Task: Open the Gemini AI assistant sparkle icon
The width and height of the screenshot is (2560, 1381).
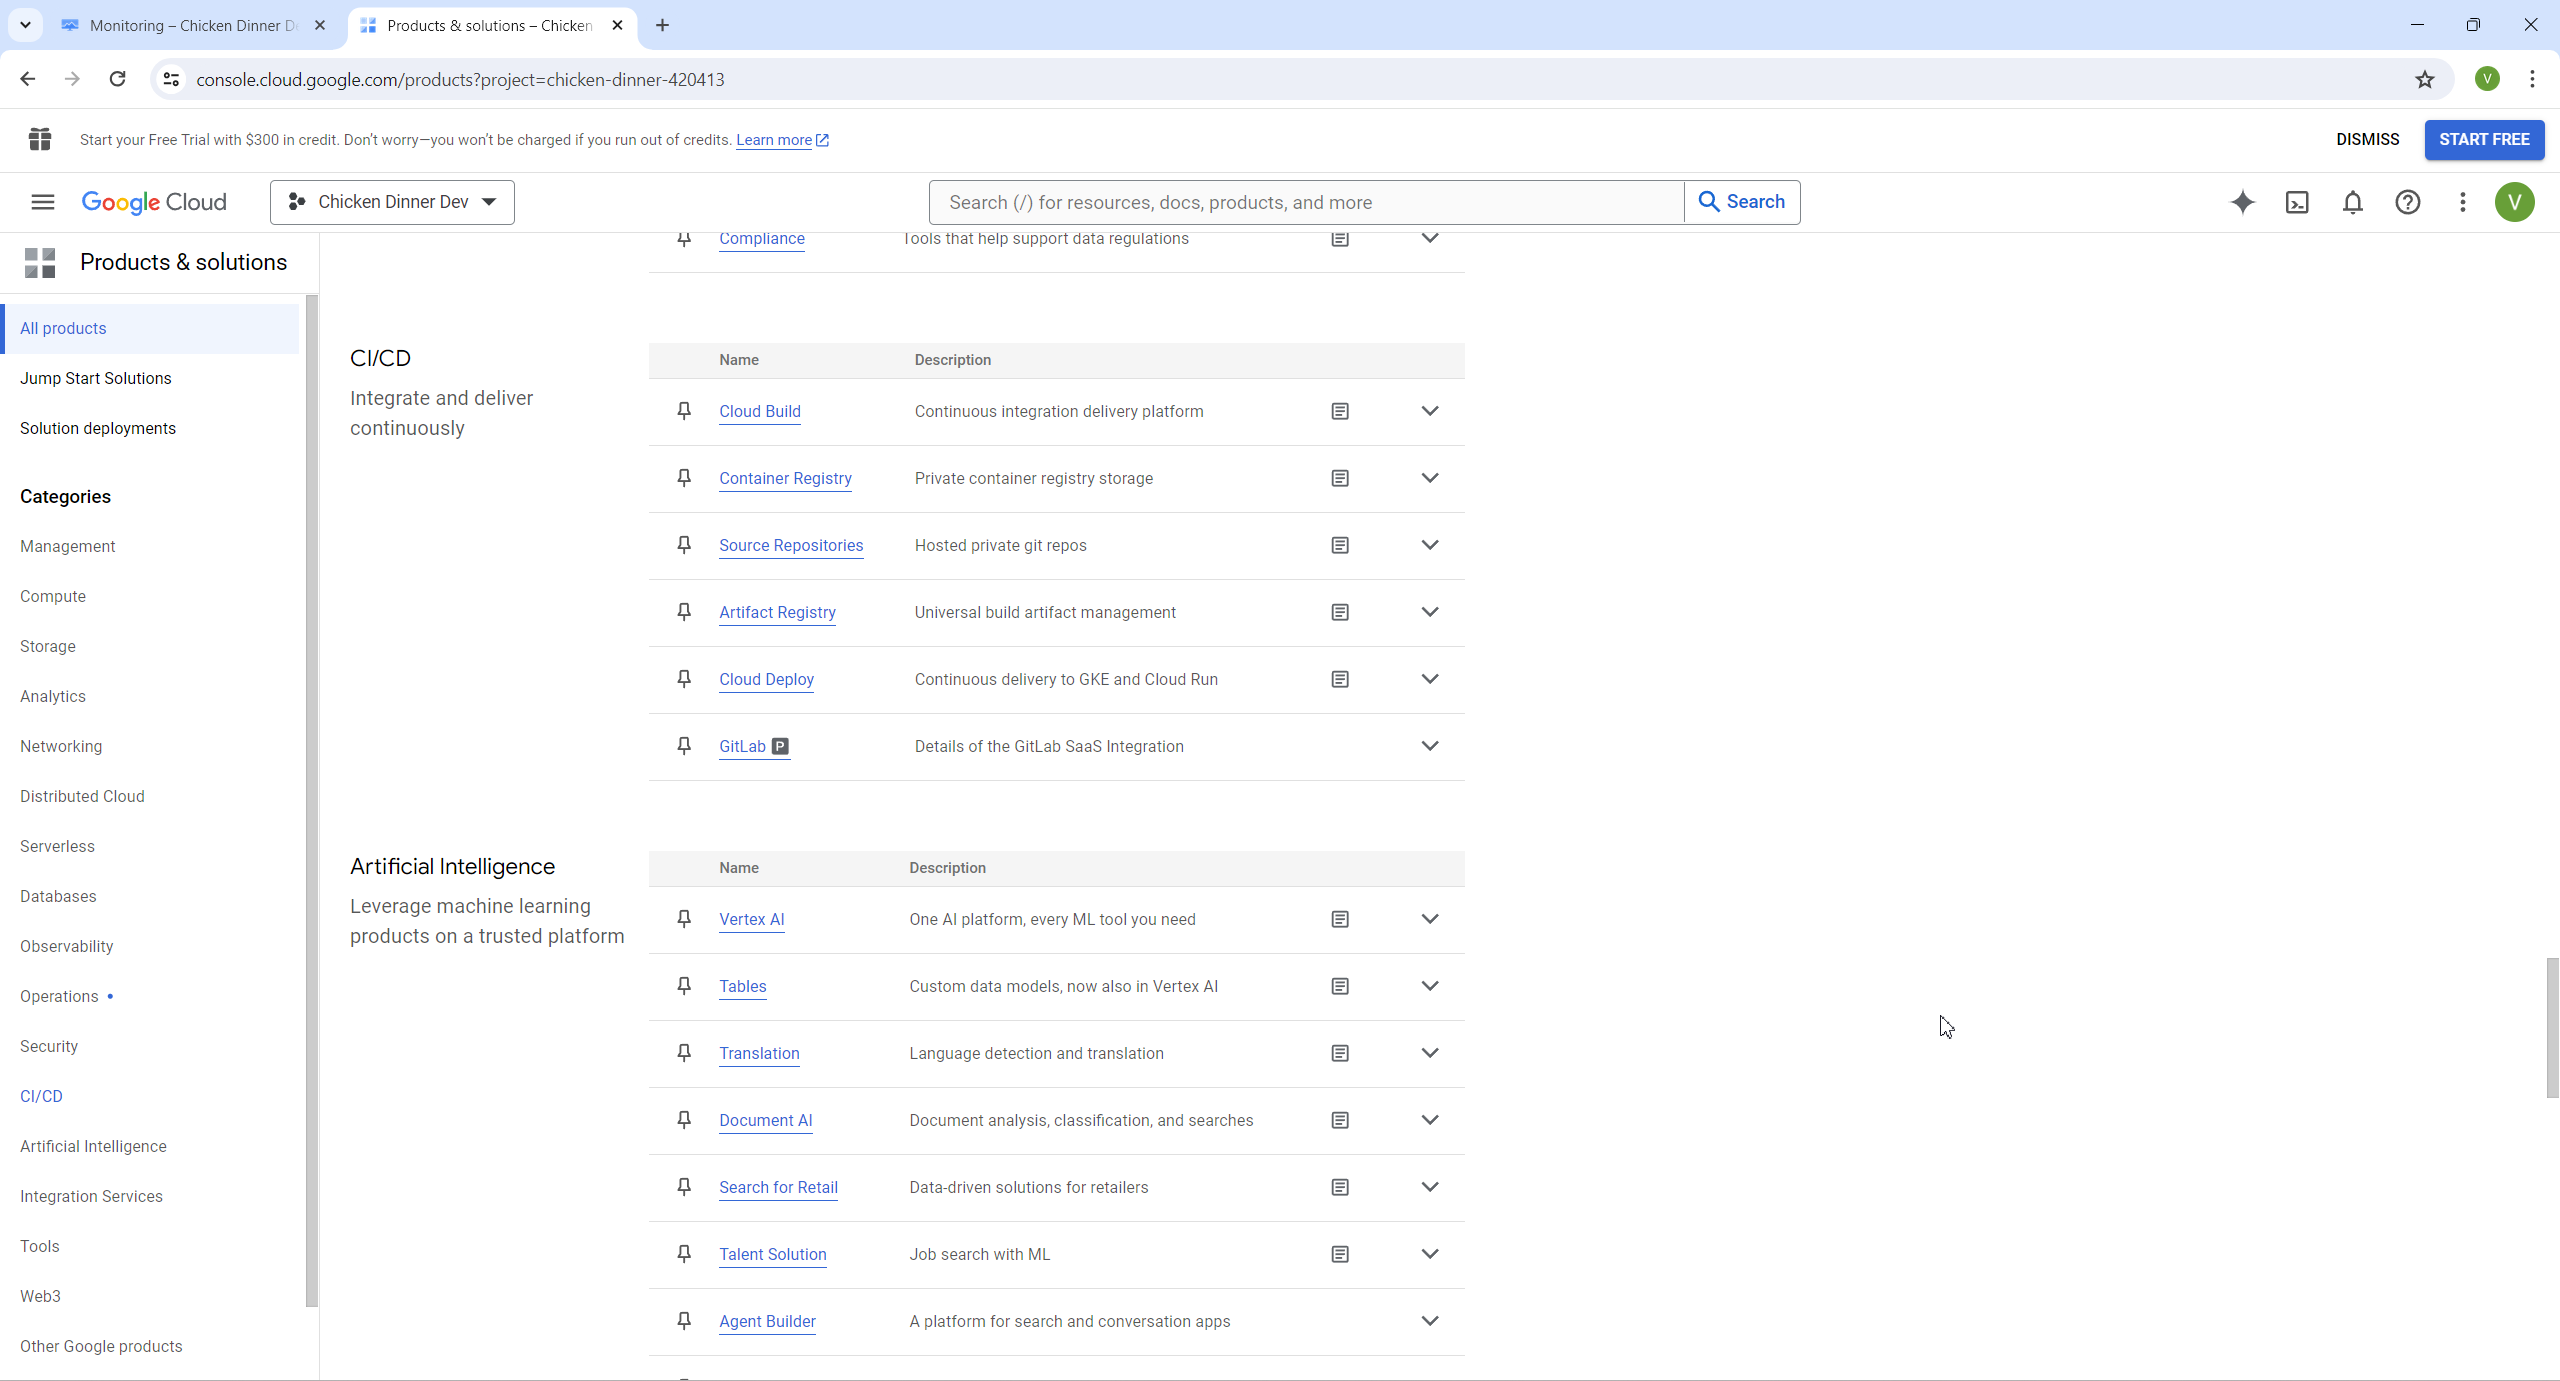Action: (x=2243, y=202)
